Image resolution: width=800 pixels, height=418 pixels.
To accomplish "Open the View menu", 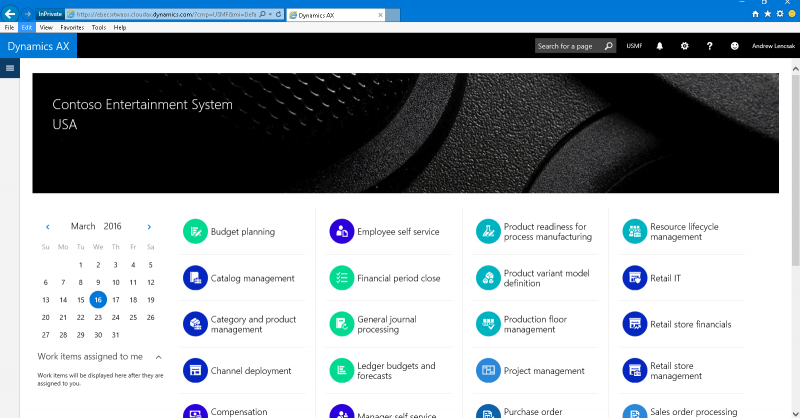I will point(46,28).
